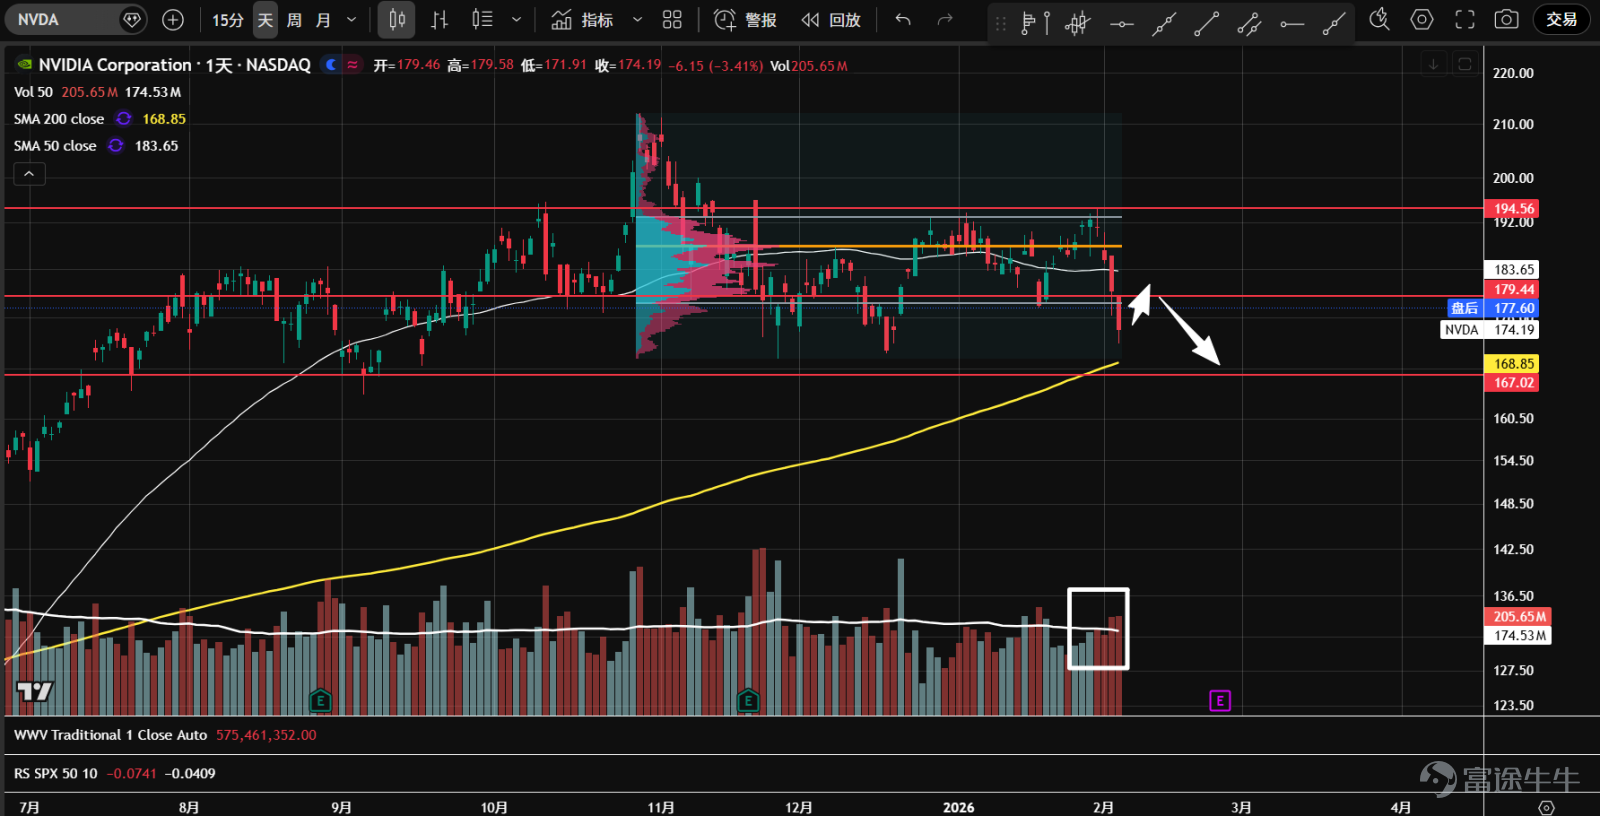Viewport: 1600px width, 816px height.
Task: Open the 指标 indicators panel
Action: [584, 19]
